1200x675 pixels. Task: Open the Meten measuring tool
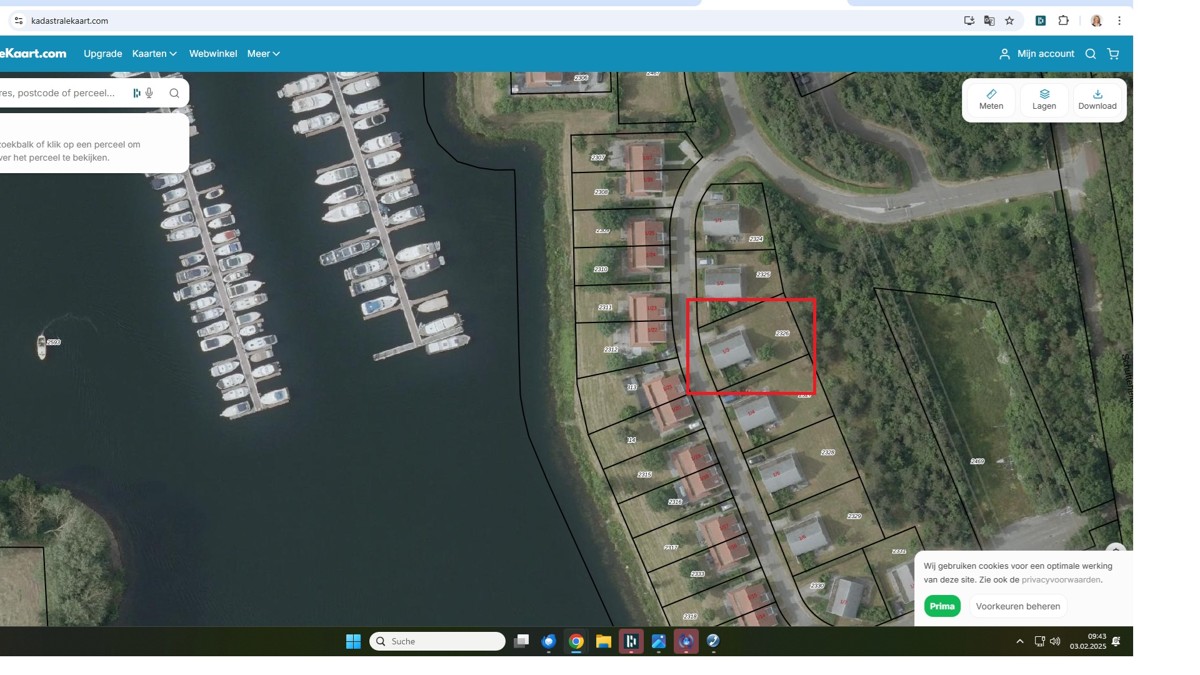pos(991,100)
